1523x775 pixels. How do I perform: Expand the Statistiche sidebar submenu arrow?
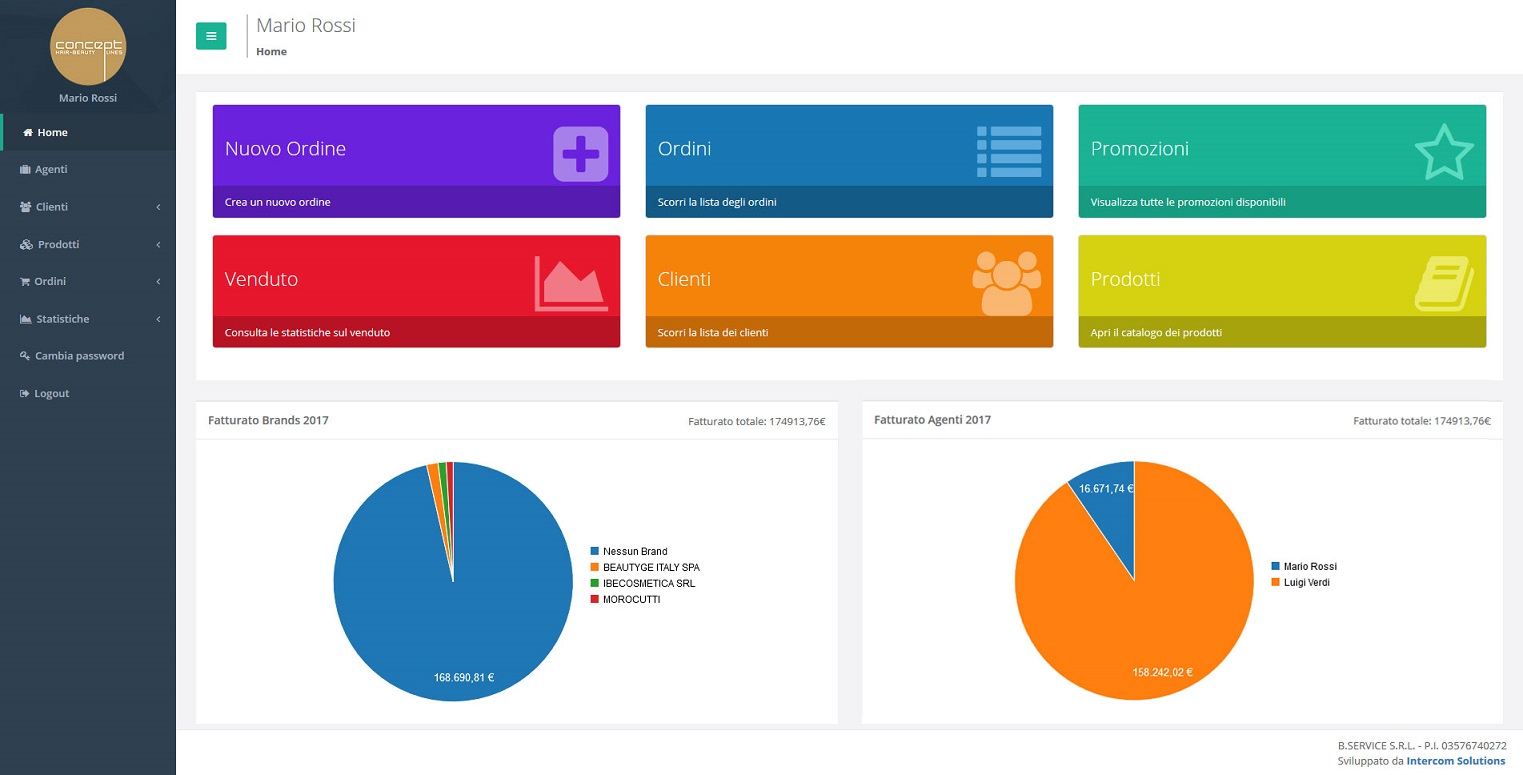click(x=158, y=319)
